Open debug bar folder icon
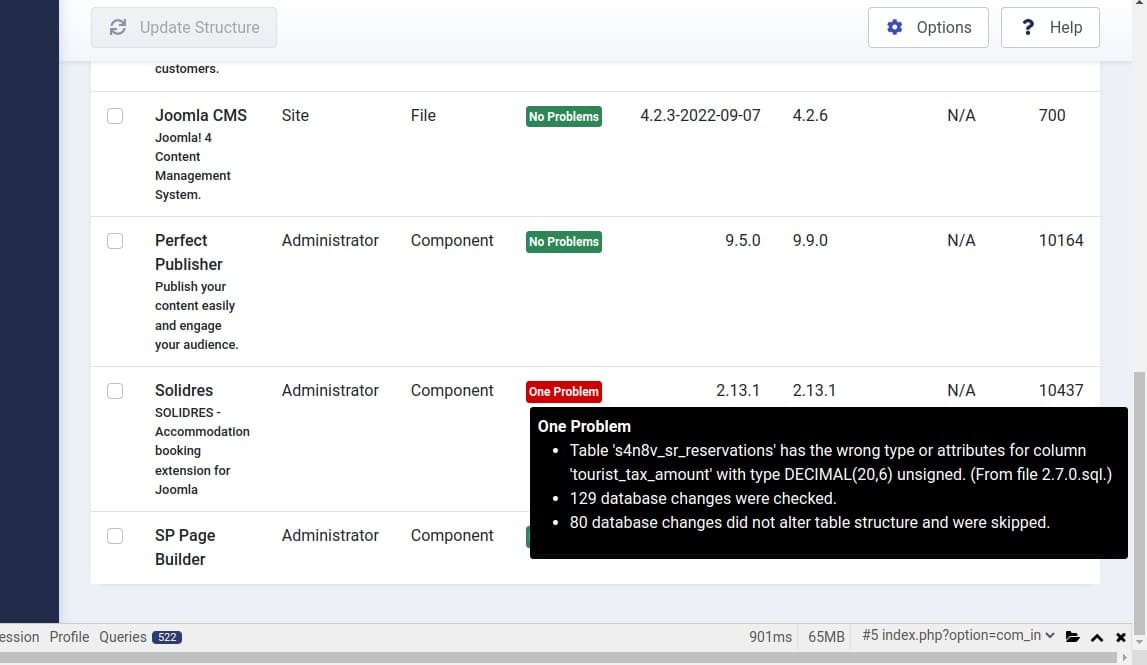The width and height of the screenshot is (1147, 665). 1073,637
